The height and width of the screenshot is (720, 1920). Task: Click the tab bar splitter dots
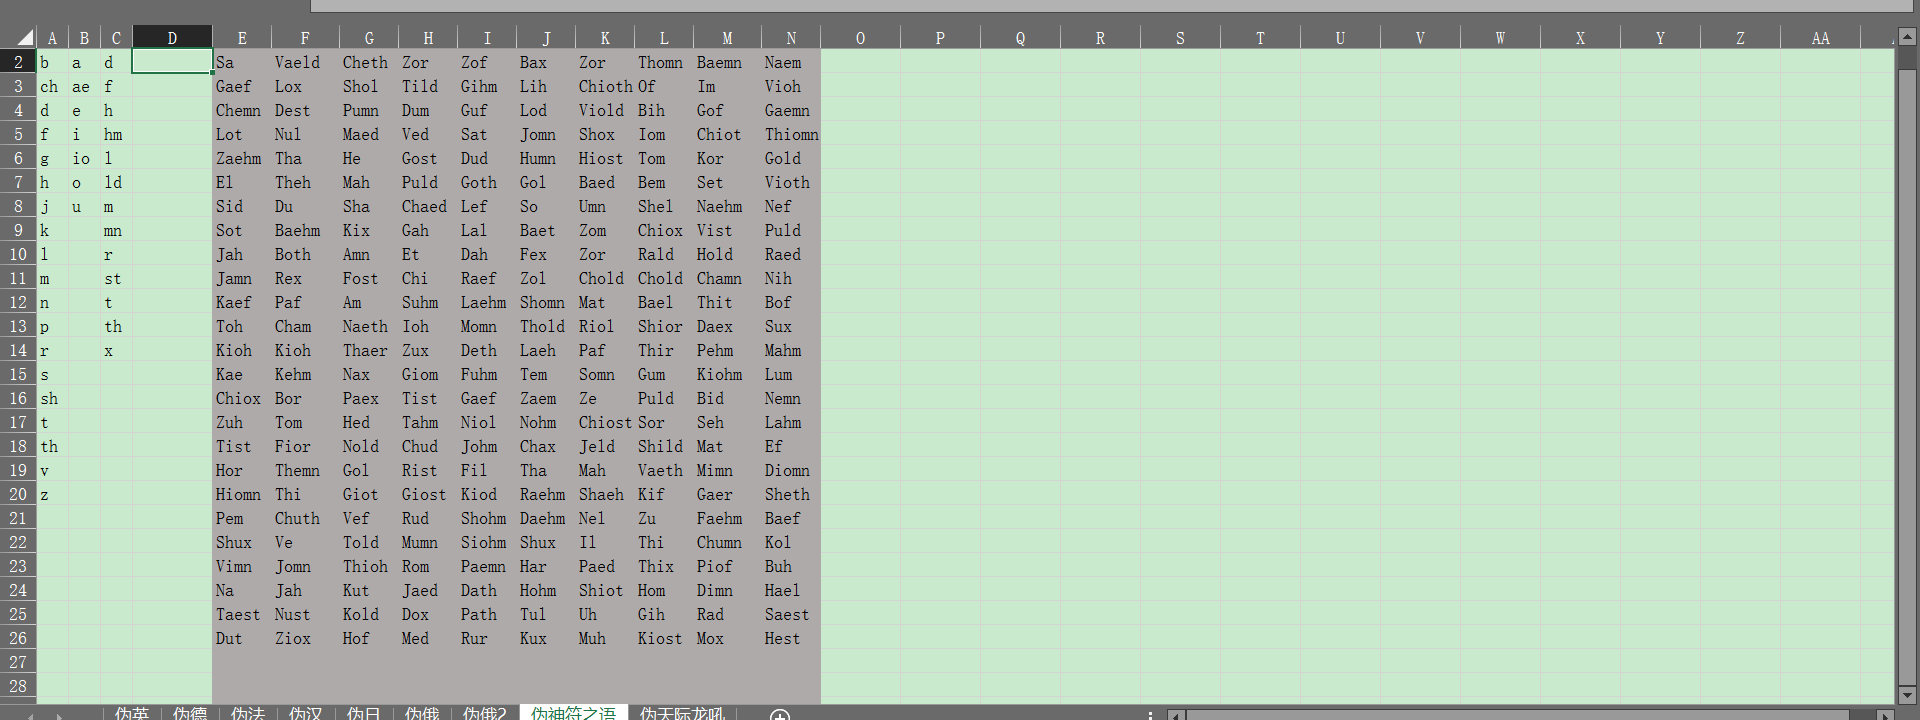[1150, 715]
